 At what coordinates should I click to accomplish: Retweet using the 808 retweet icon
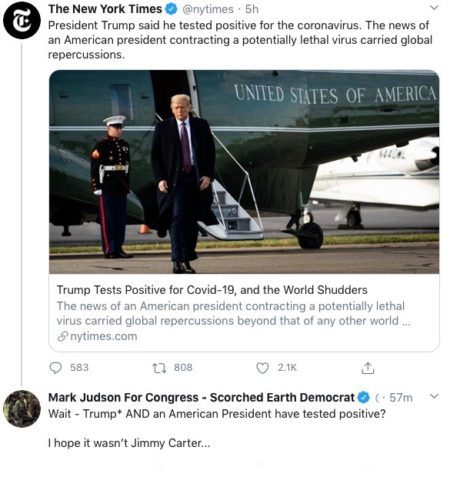(159, 368)
